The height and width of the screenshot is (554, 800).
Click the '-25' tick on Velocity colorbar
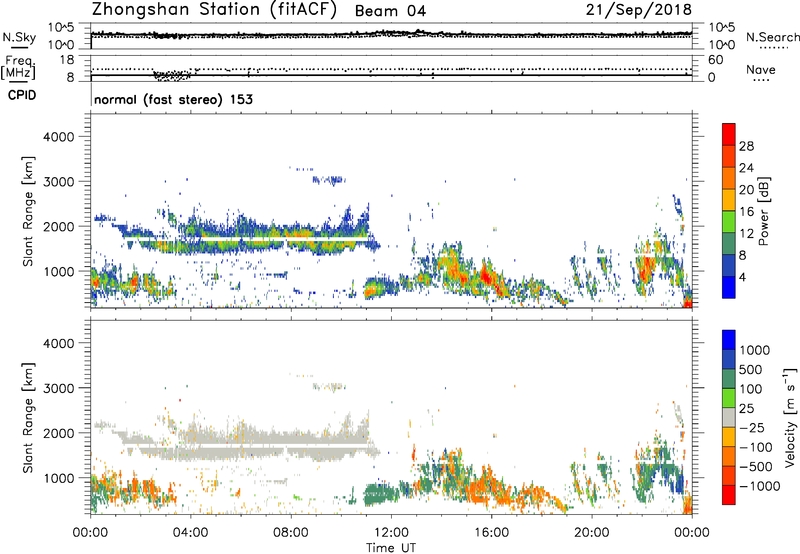pos(752,427)
